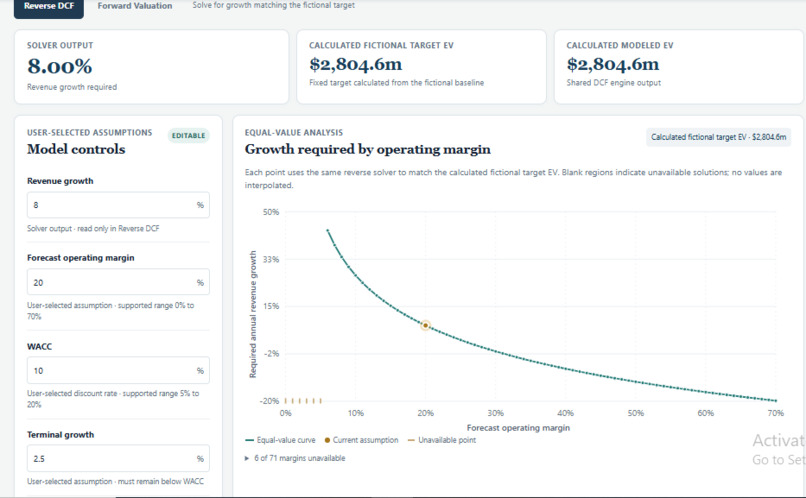806x498 pixels.
Task: Click the 'must remain below WACC' note
Action: 115,482
